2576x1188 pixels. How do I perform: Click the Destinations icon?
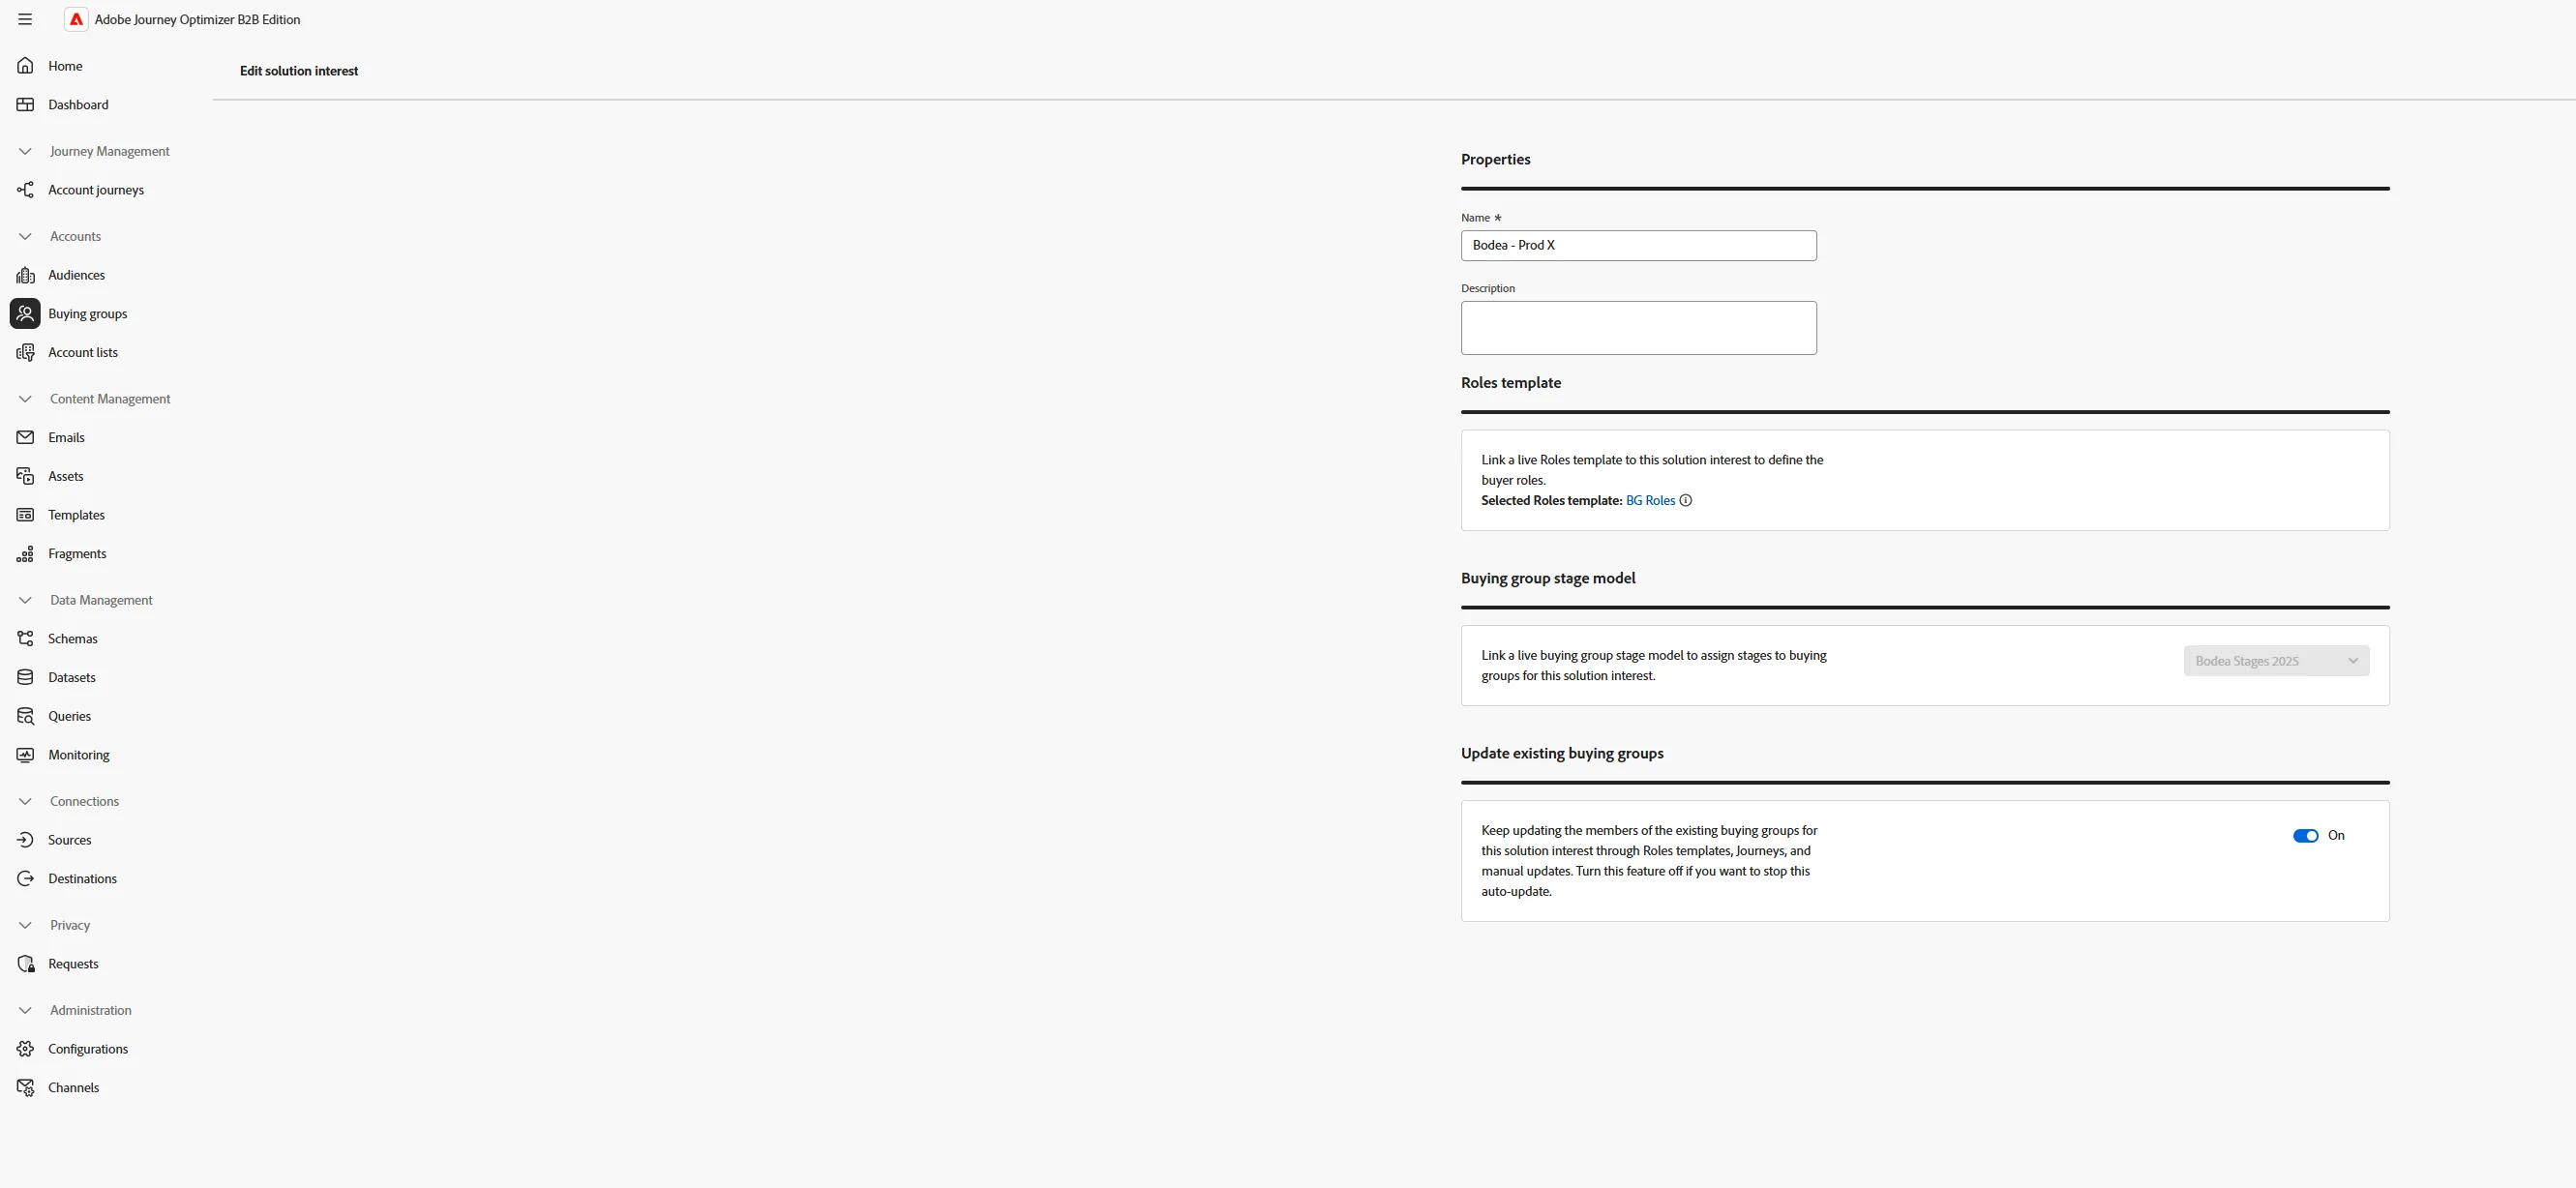coord(25,879)
